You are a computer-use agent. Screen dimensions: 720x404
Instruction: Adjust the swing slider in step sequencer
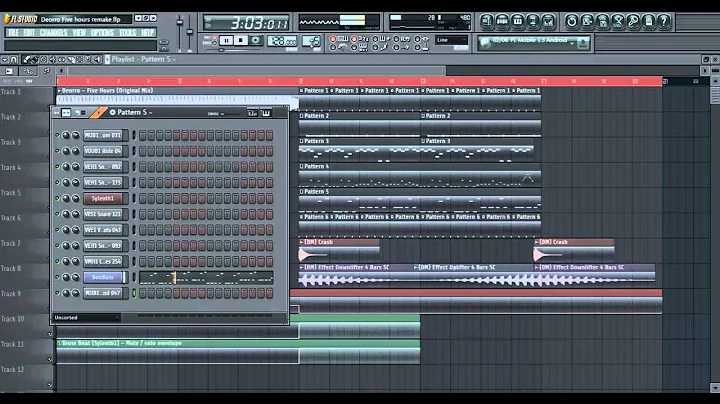[232, 113]
